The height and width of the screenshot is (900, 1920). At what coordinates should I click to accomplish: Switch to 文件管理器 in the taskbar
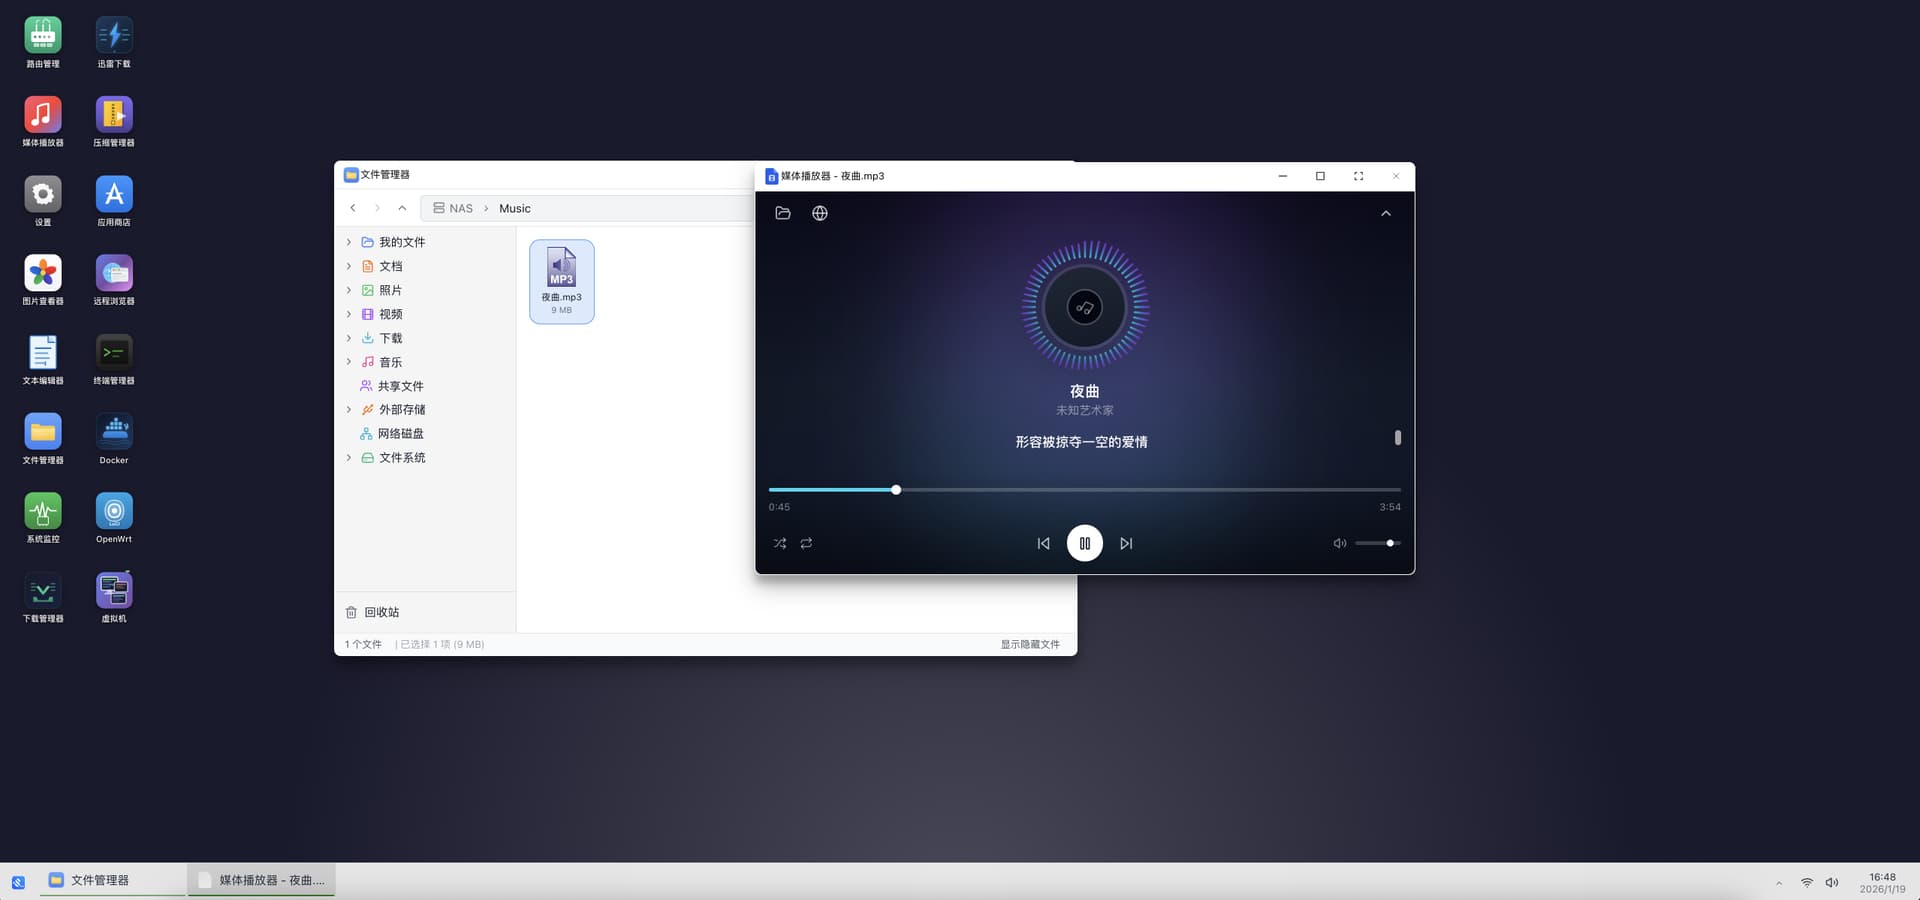coord(100,880)
